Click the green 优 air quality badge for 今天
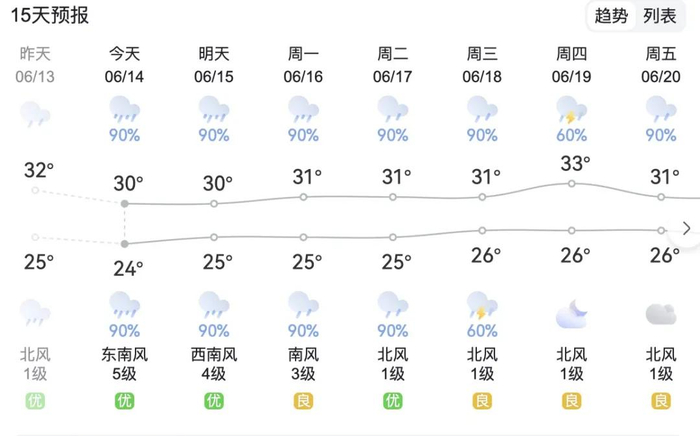Viewport: 700px width, 436px height. [x=124, y=401]
